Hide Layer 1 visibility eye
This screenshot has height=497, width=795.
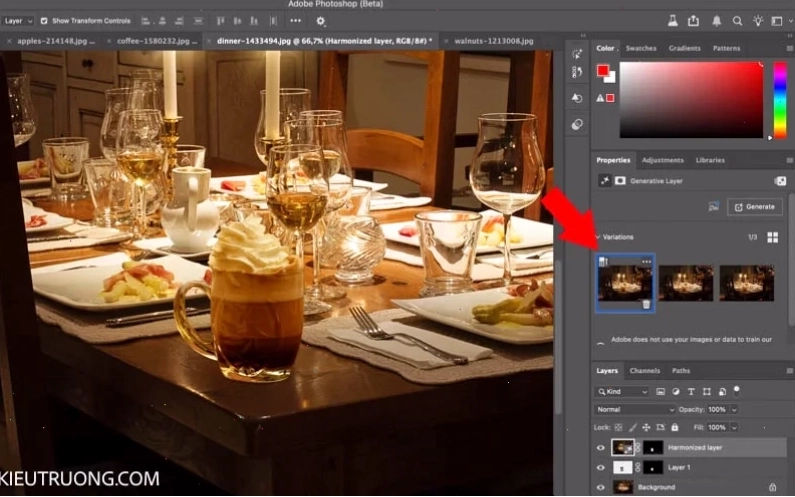601,468
